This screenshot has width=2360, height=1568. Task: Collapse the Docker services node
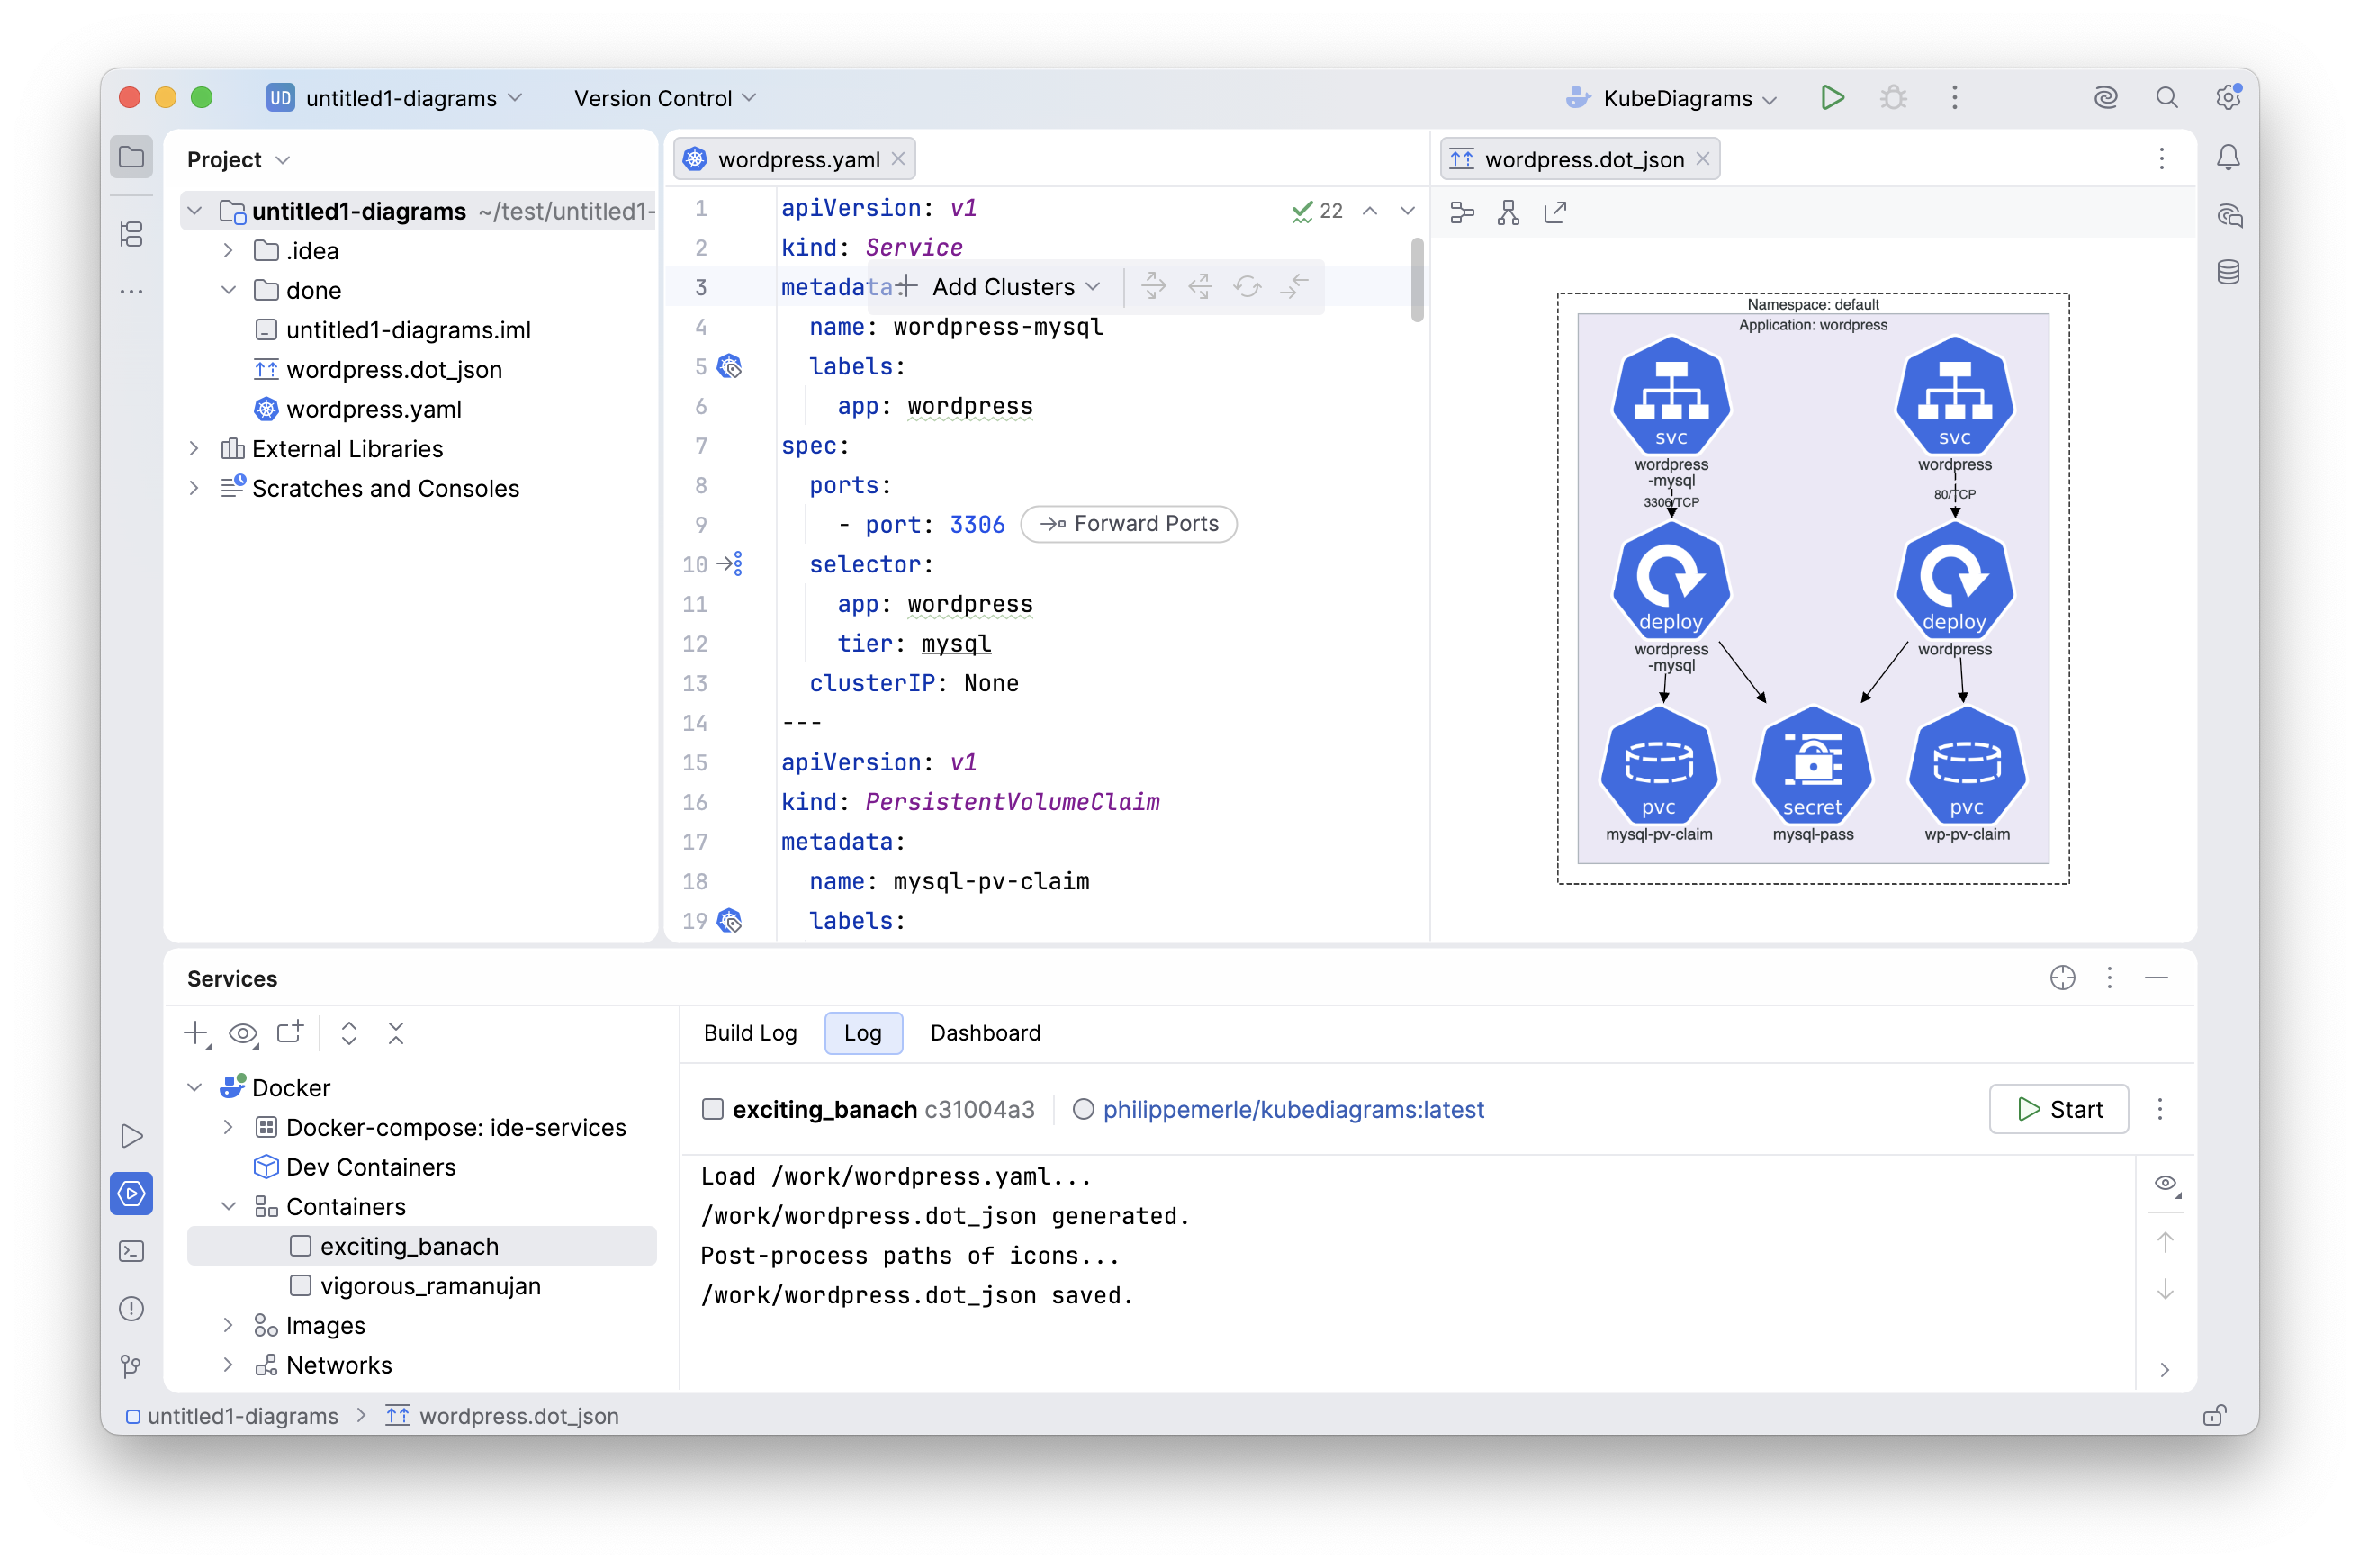(x=194, y=1087)
